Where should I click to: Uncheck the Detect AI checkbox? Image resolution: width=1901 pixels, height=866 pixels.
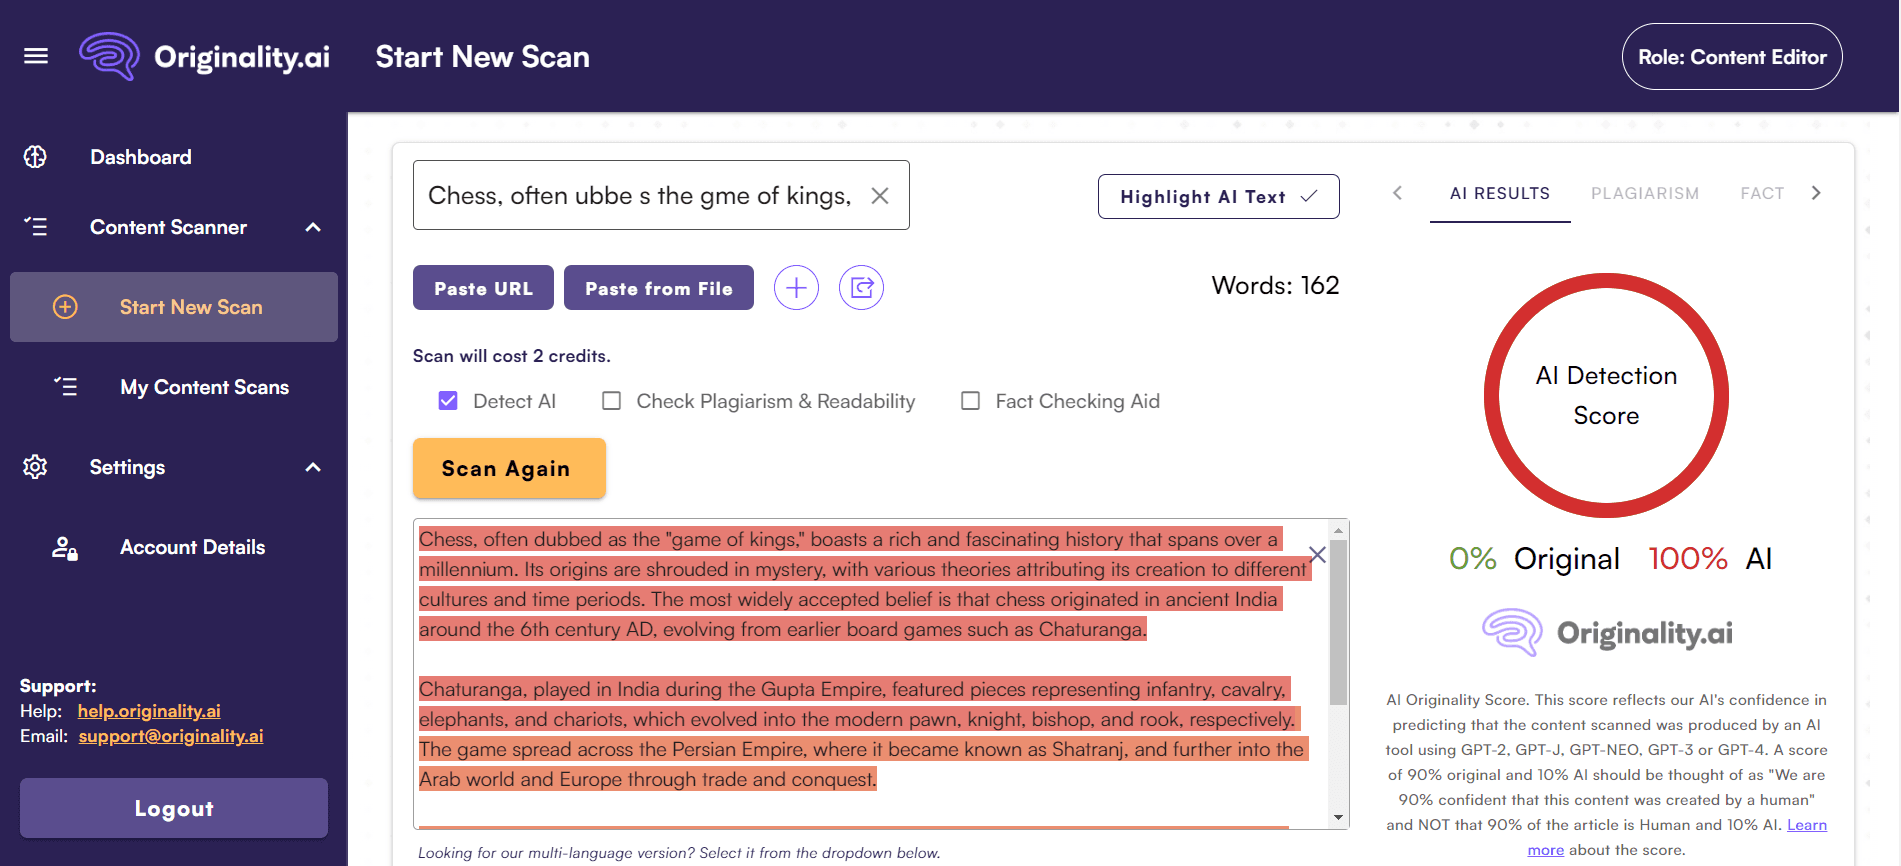tap(448, 401)
